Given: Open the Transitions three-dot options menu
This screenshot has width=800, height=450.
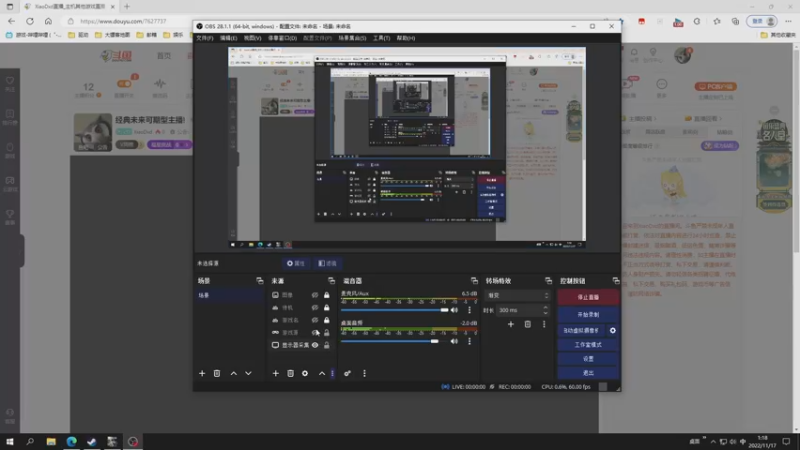Looking at the screenshot, I should pyautogui.click(x=544, y=324).
